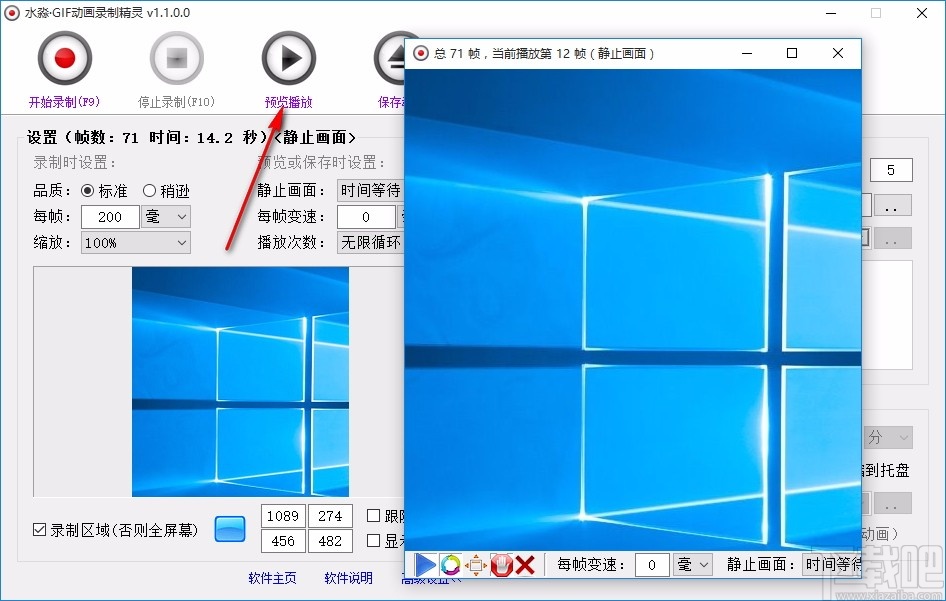Click the blue play arrow in preview toolbar
Screen dimensions: 946x601
(x=425, y=565)
